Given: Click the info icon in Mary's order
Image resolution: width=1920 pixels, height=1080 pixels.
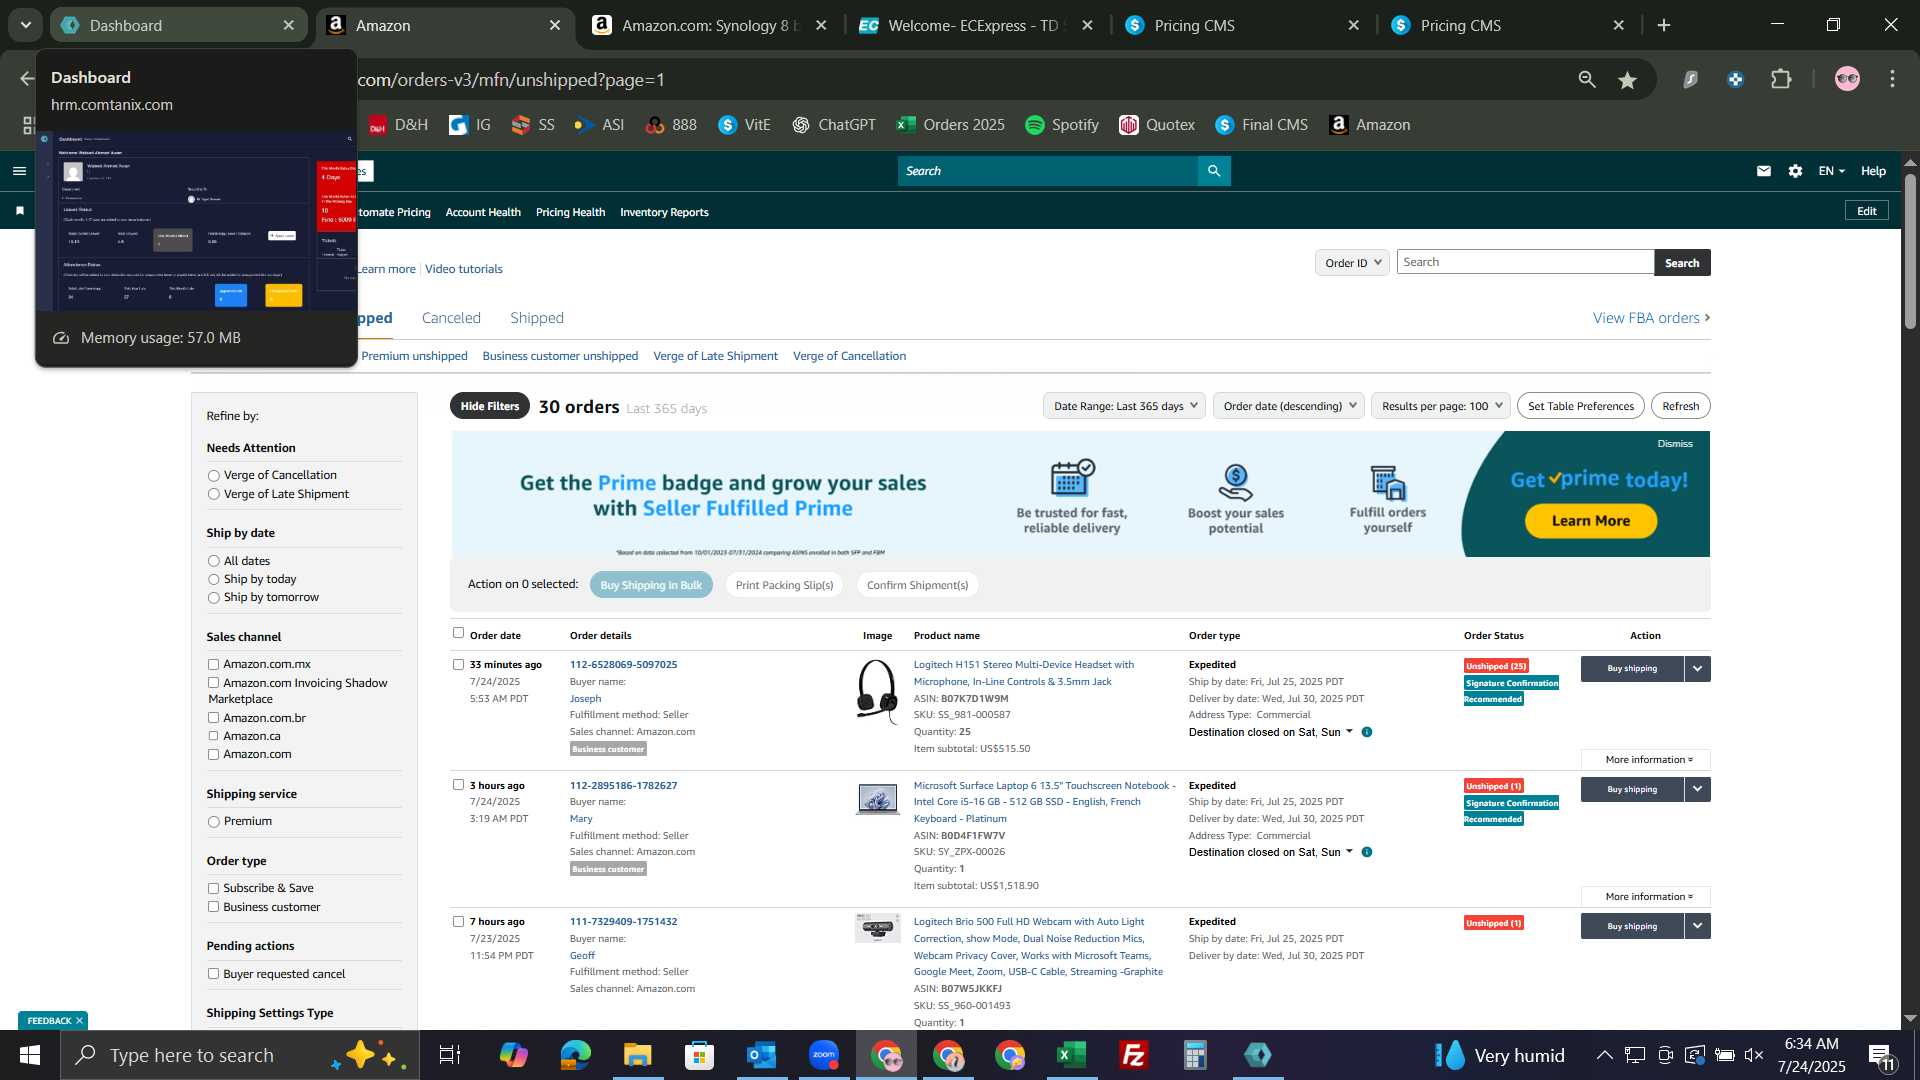Looking at the screenshot, I should pyautogui.click(x=1367, y=852).
